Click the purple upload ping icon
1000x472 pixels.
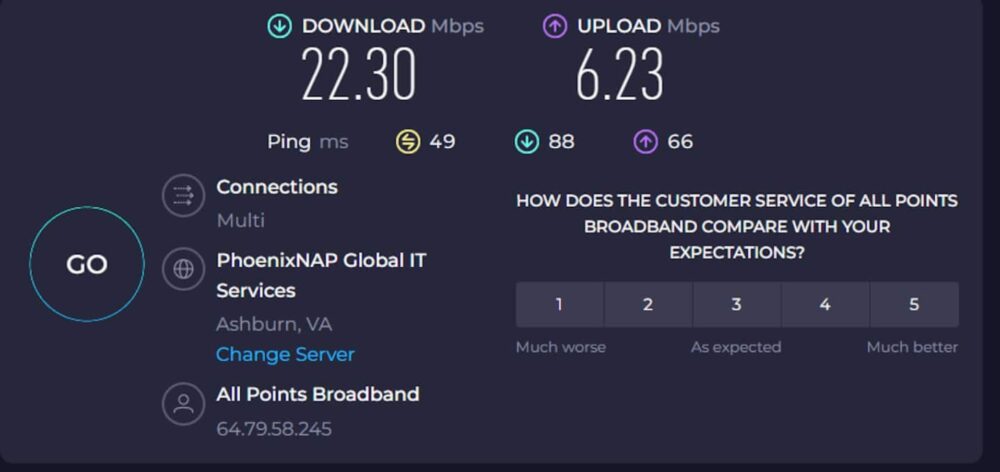[x=645, y=142]
